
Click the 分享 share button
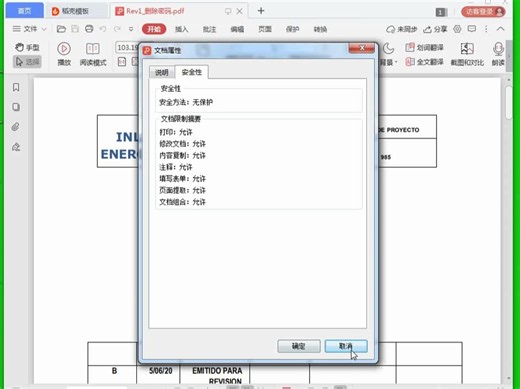point(435,29)
